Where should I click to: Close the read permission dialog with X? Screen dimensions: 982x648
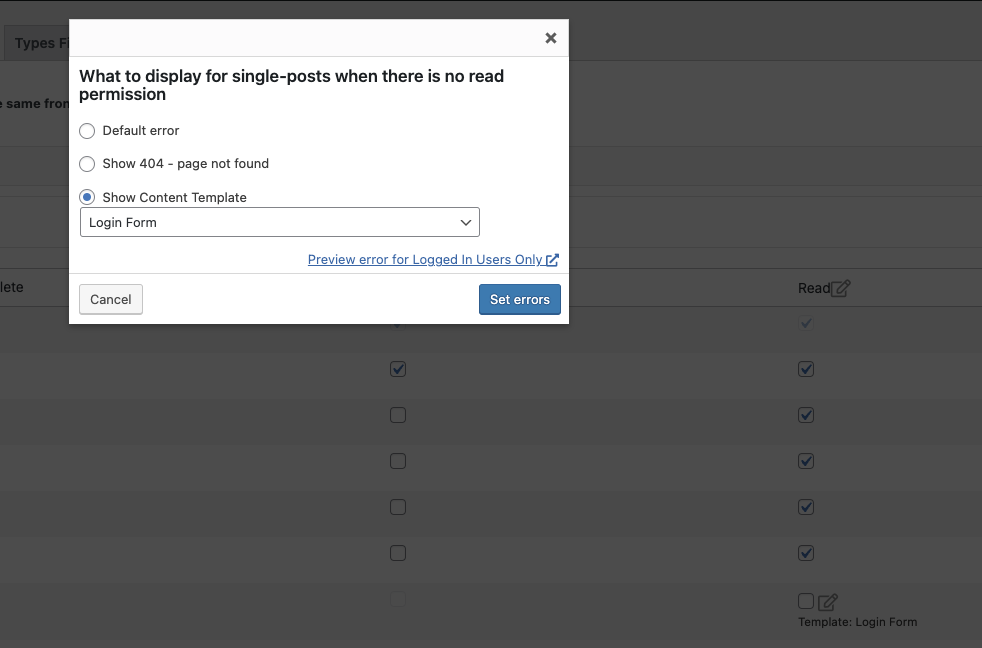click(x=550, y=38)
